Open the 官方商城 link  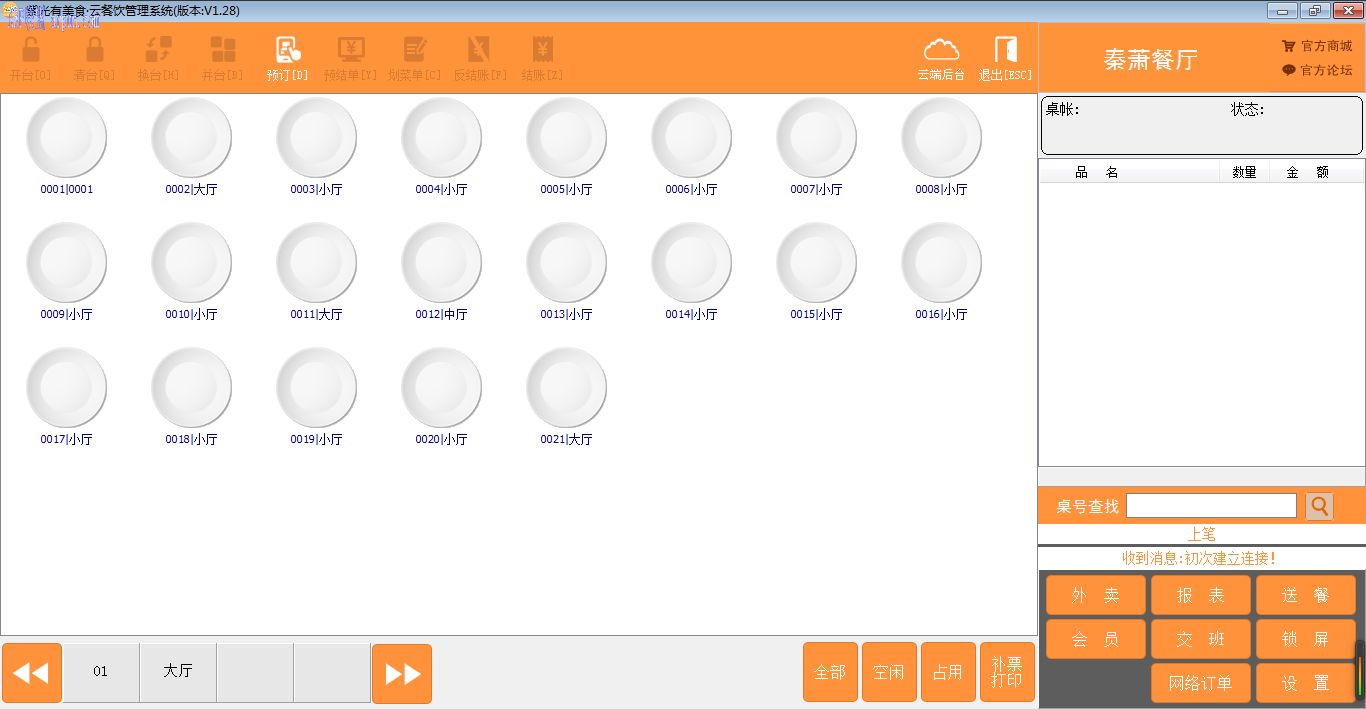1317,46
